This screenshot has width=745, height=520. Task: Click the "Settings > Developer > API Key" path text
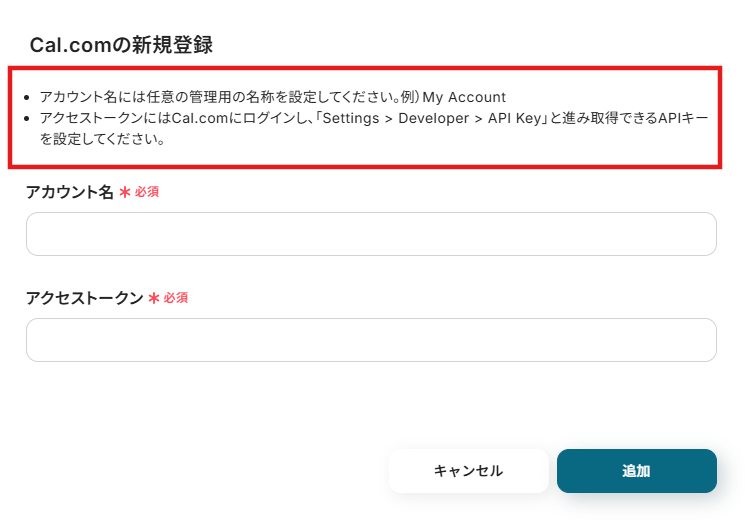pos(434,118)
